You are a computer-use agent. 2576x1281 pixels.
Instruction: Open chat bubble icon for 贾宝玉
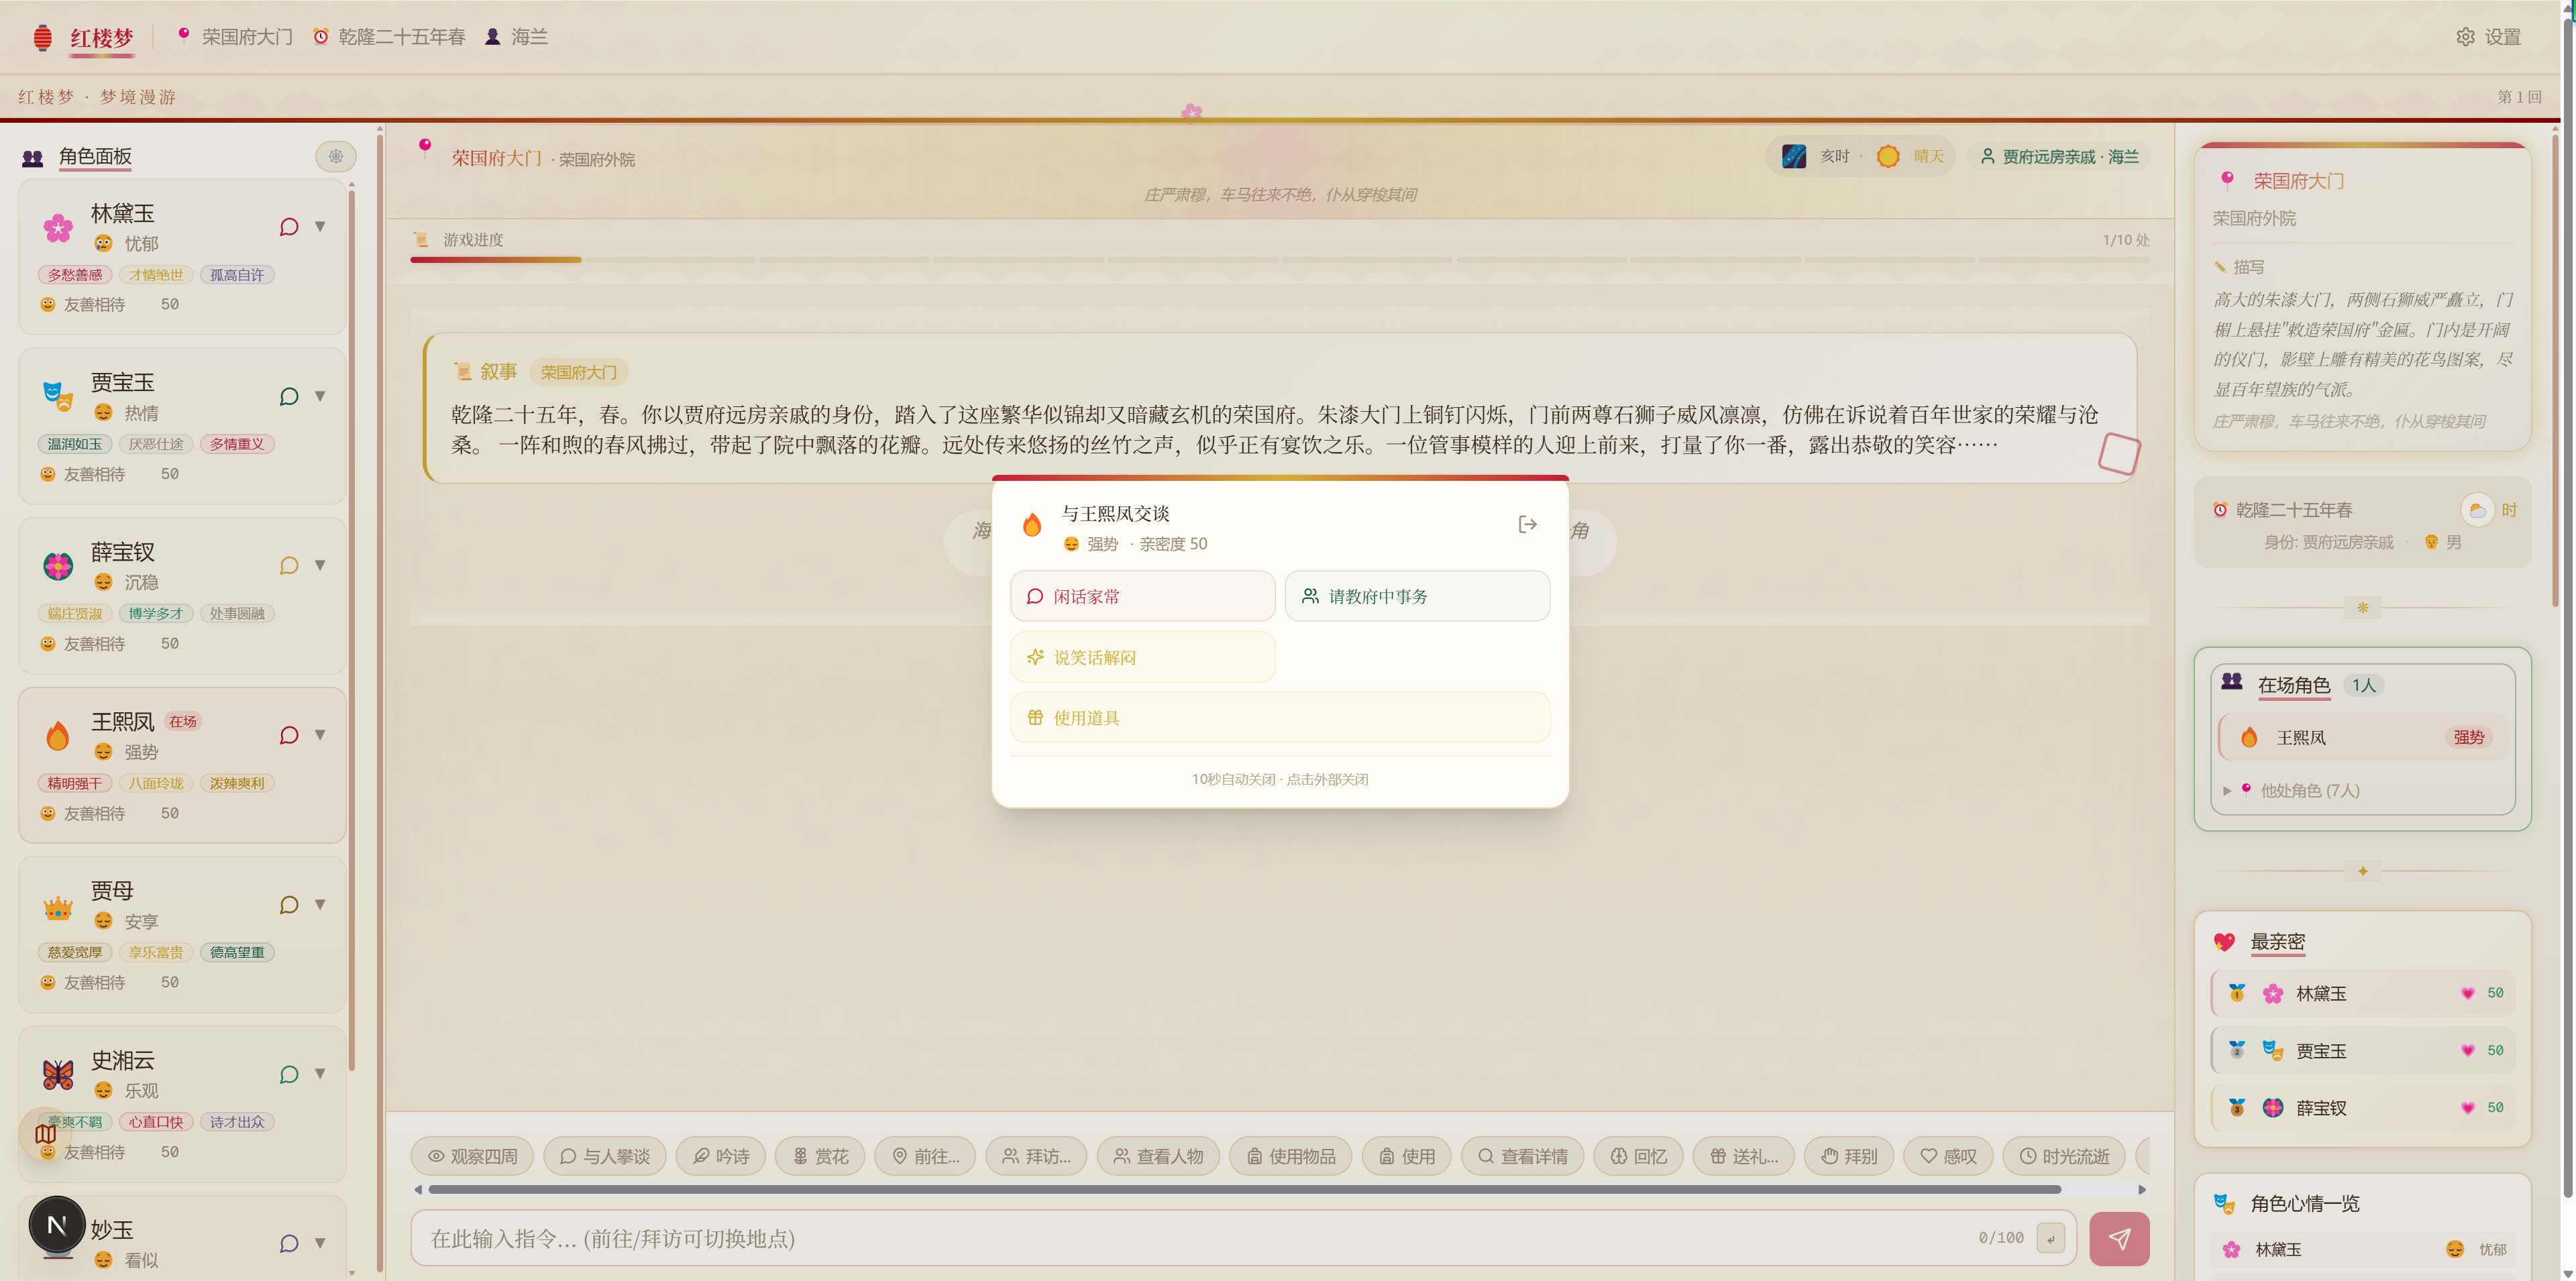click(289, 397)
